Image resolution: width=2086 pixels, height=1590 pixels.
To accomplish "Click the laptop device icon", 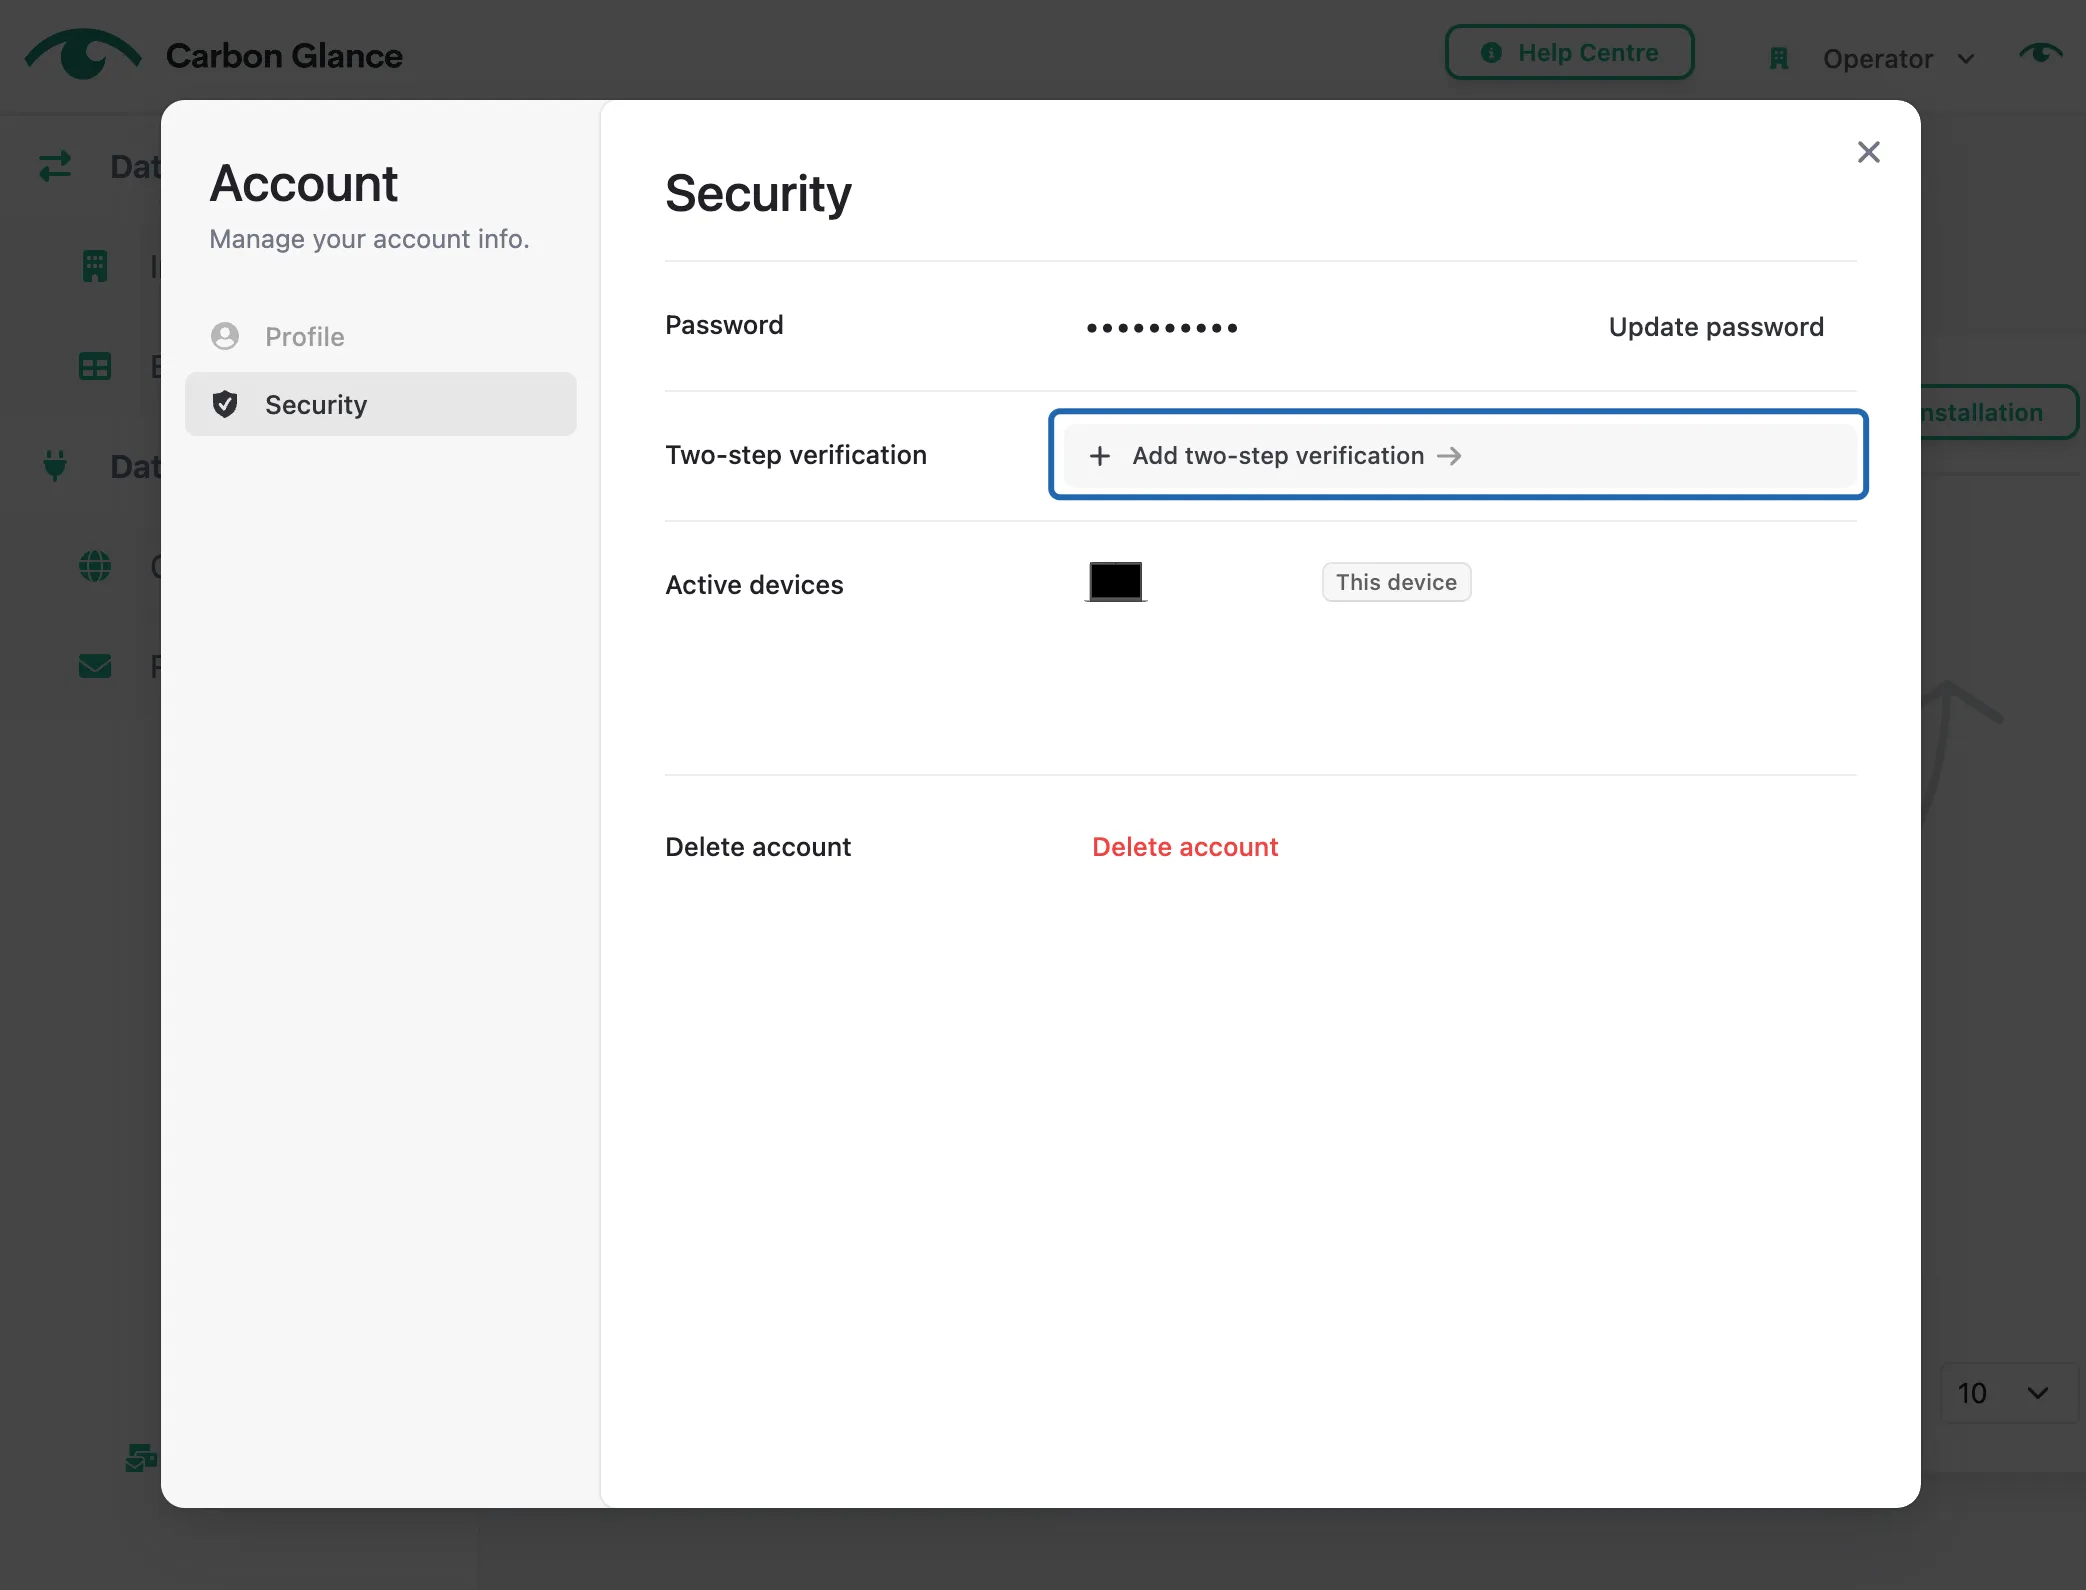I will (x=1116, y=582).
